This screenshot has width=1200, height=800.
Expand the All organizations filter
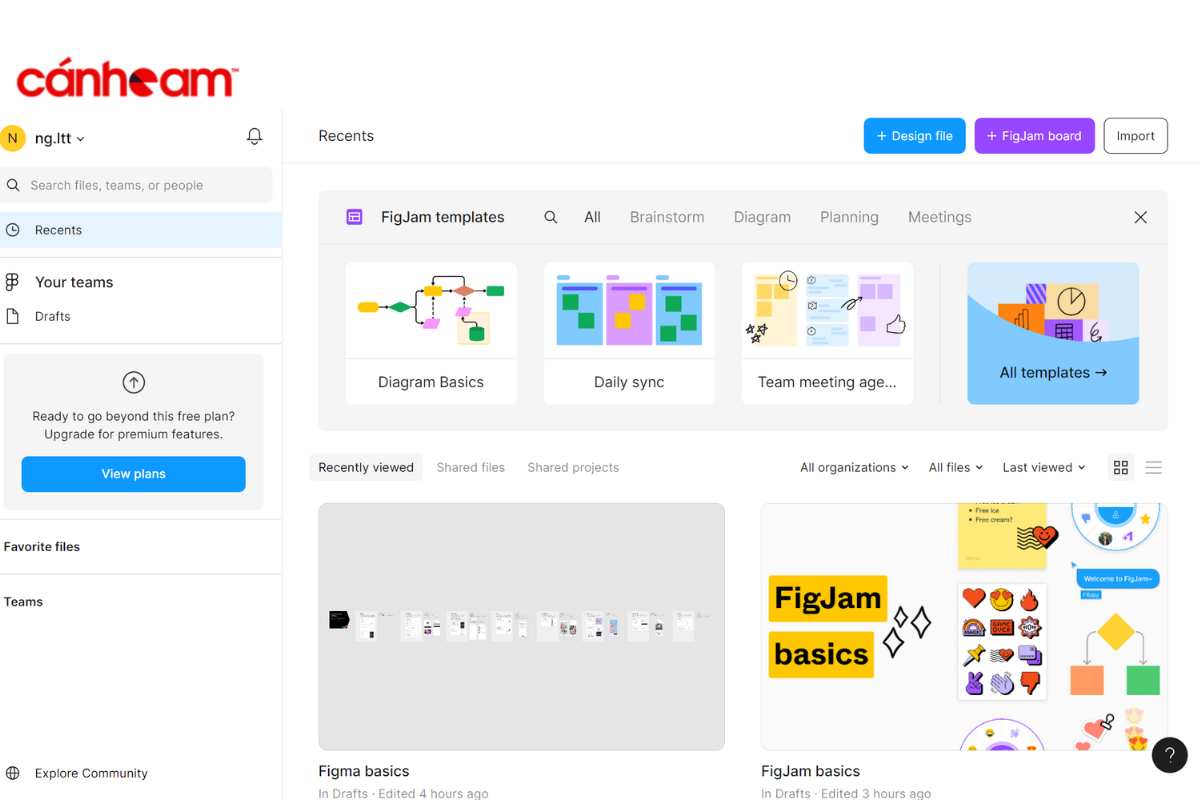coord(854,467)
